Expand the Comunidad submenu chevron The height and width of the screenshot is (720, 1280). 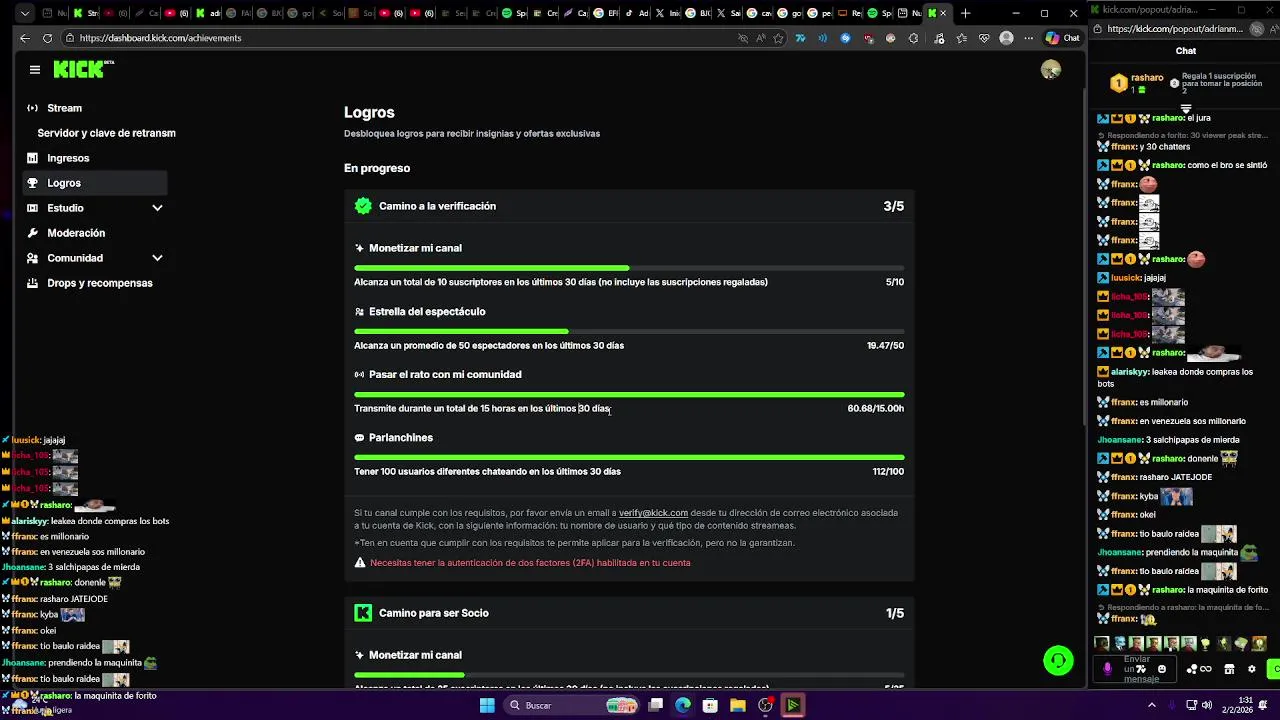tap(157, 258)
